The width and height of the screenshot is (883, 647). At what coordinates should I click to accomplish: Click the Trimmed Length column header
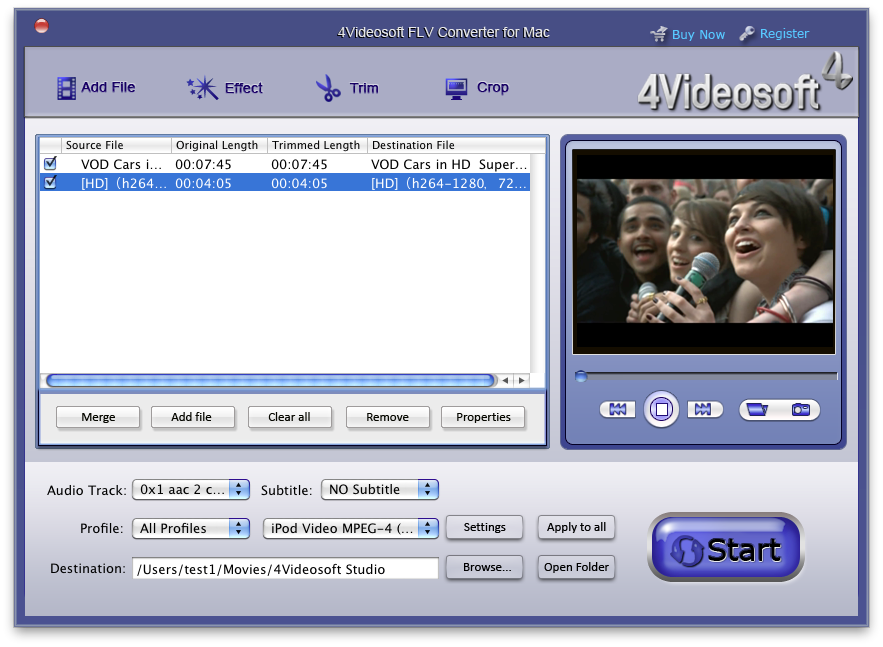coord(317,145)
